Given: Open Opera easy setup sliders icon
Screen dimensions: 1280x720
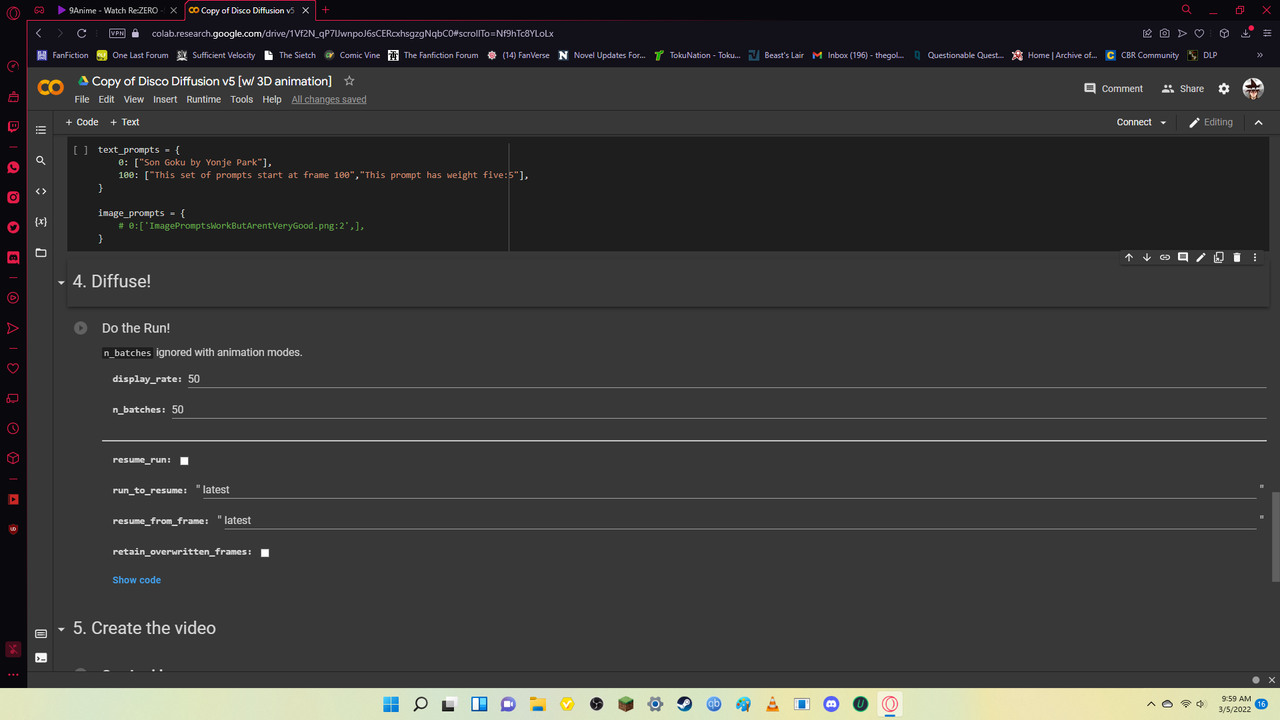Looking at the screenshot, I should pos(1265,33).
